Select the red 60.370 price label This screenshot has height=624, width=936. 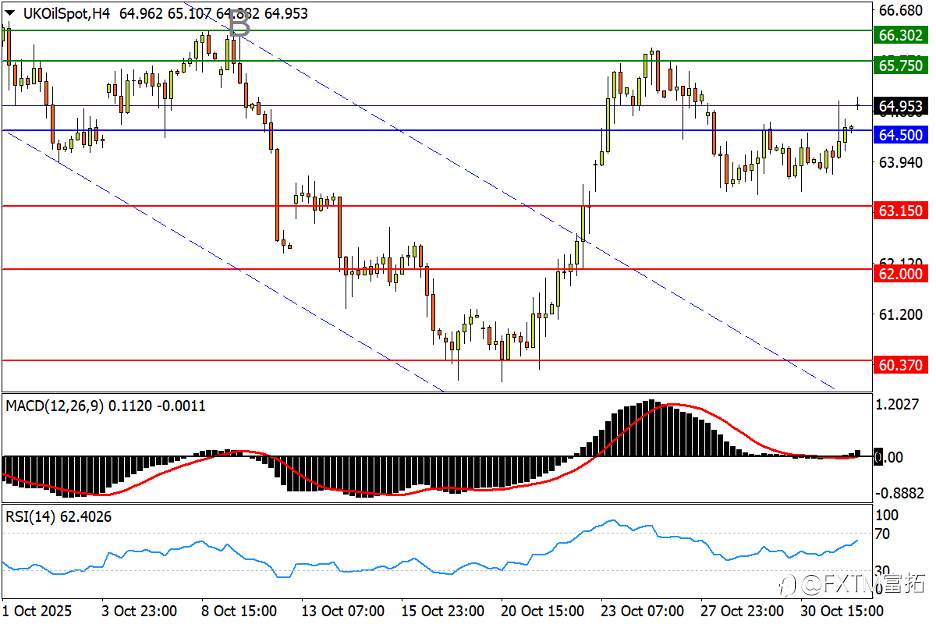(901, 364)
